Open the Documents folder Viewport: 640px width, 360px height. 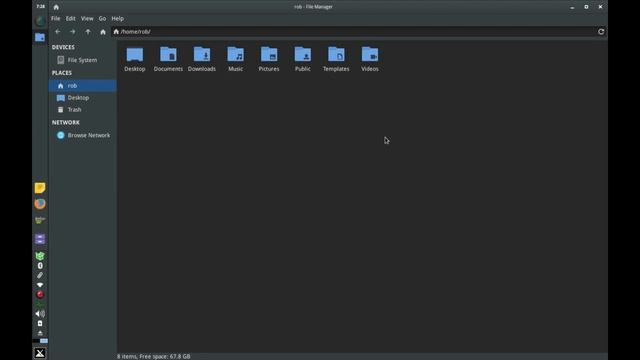click(168, 59)
